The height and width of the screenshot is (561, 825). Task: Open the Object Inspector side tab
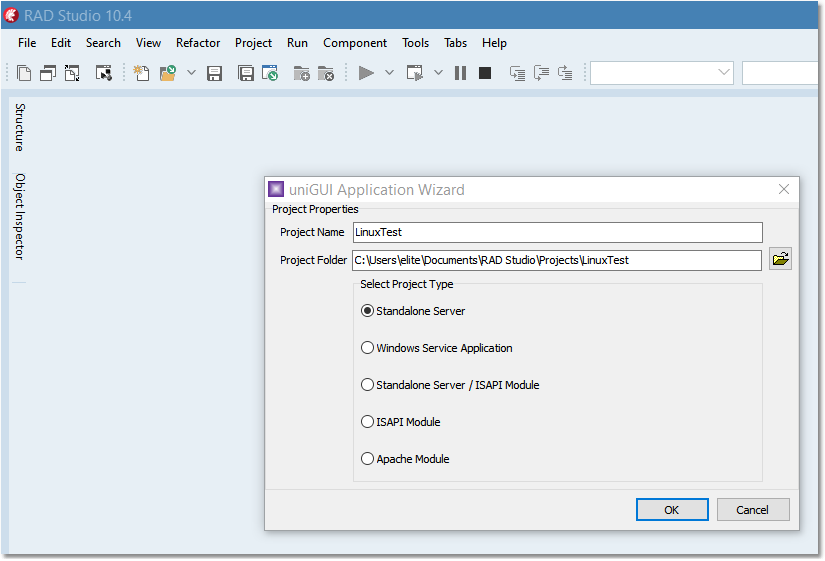[19, 216]
